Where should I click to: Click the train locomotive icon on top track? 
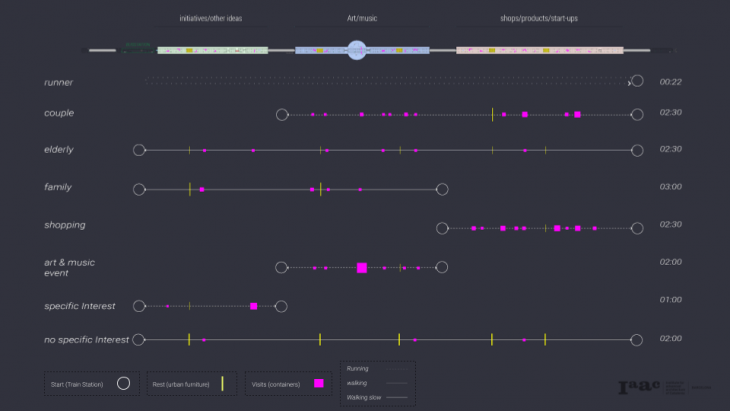pyautogui.click(x=137, y=49)
